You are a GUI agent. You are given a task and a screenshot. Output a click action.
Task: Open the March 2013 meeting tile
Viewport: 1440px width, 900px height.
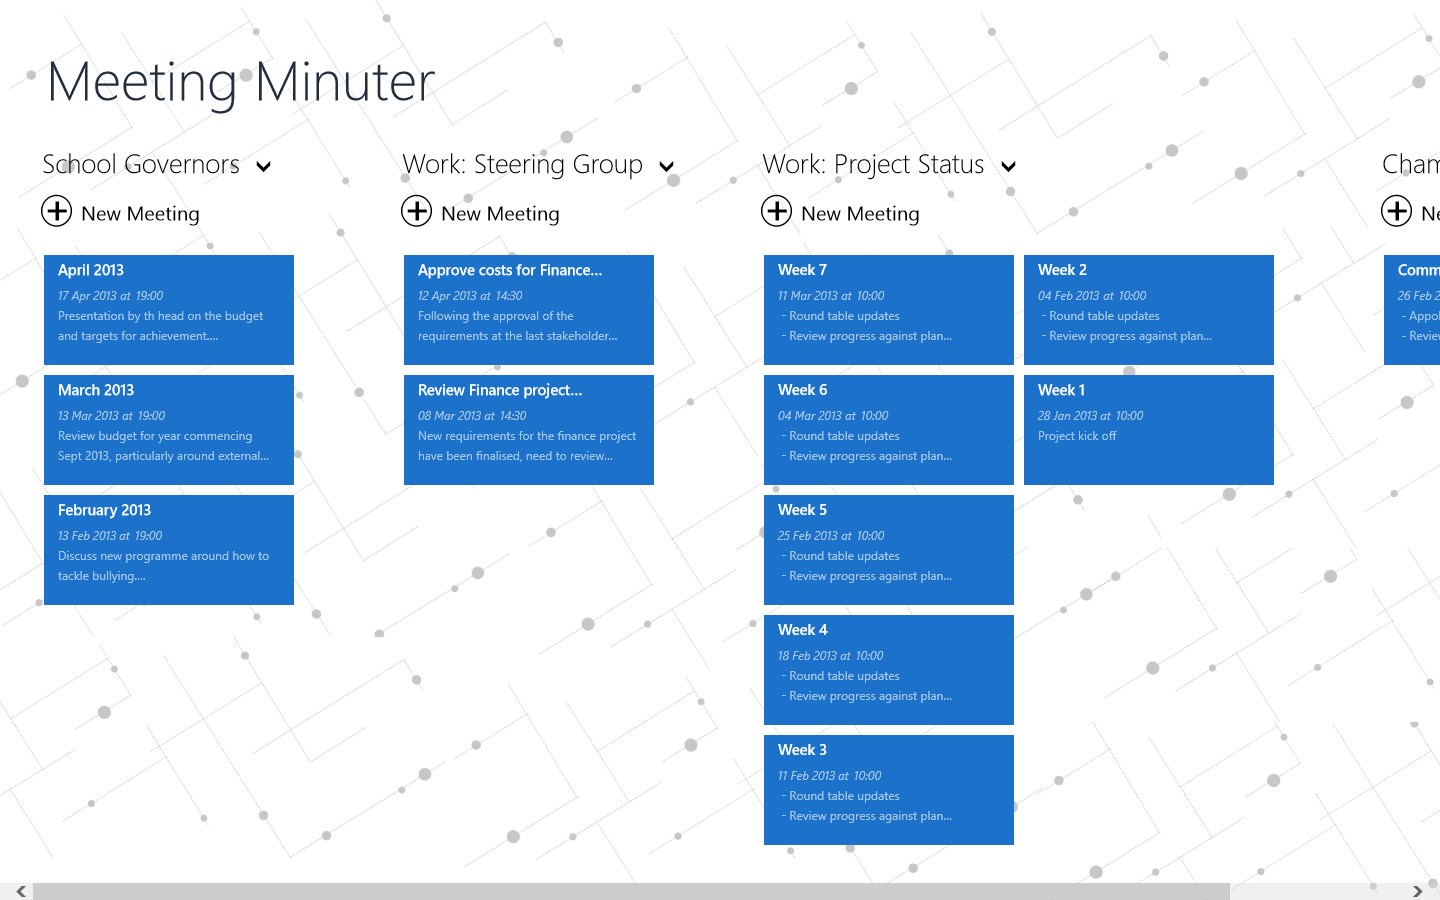[x=169, y=430]
